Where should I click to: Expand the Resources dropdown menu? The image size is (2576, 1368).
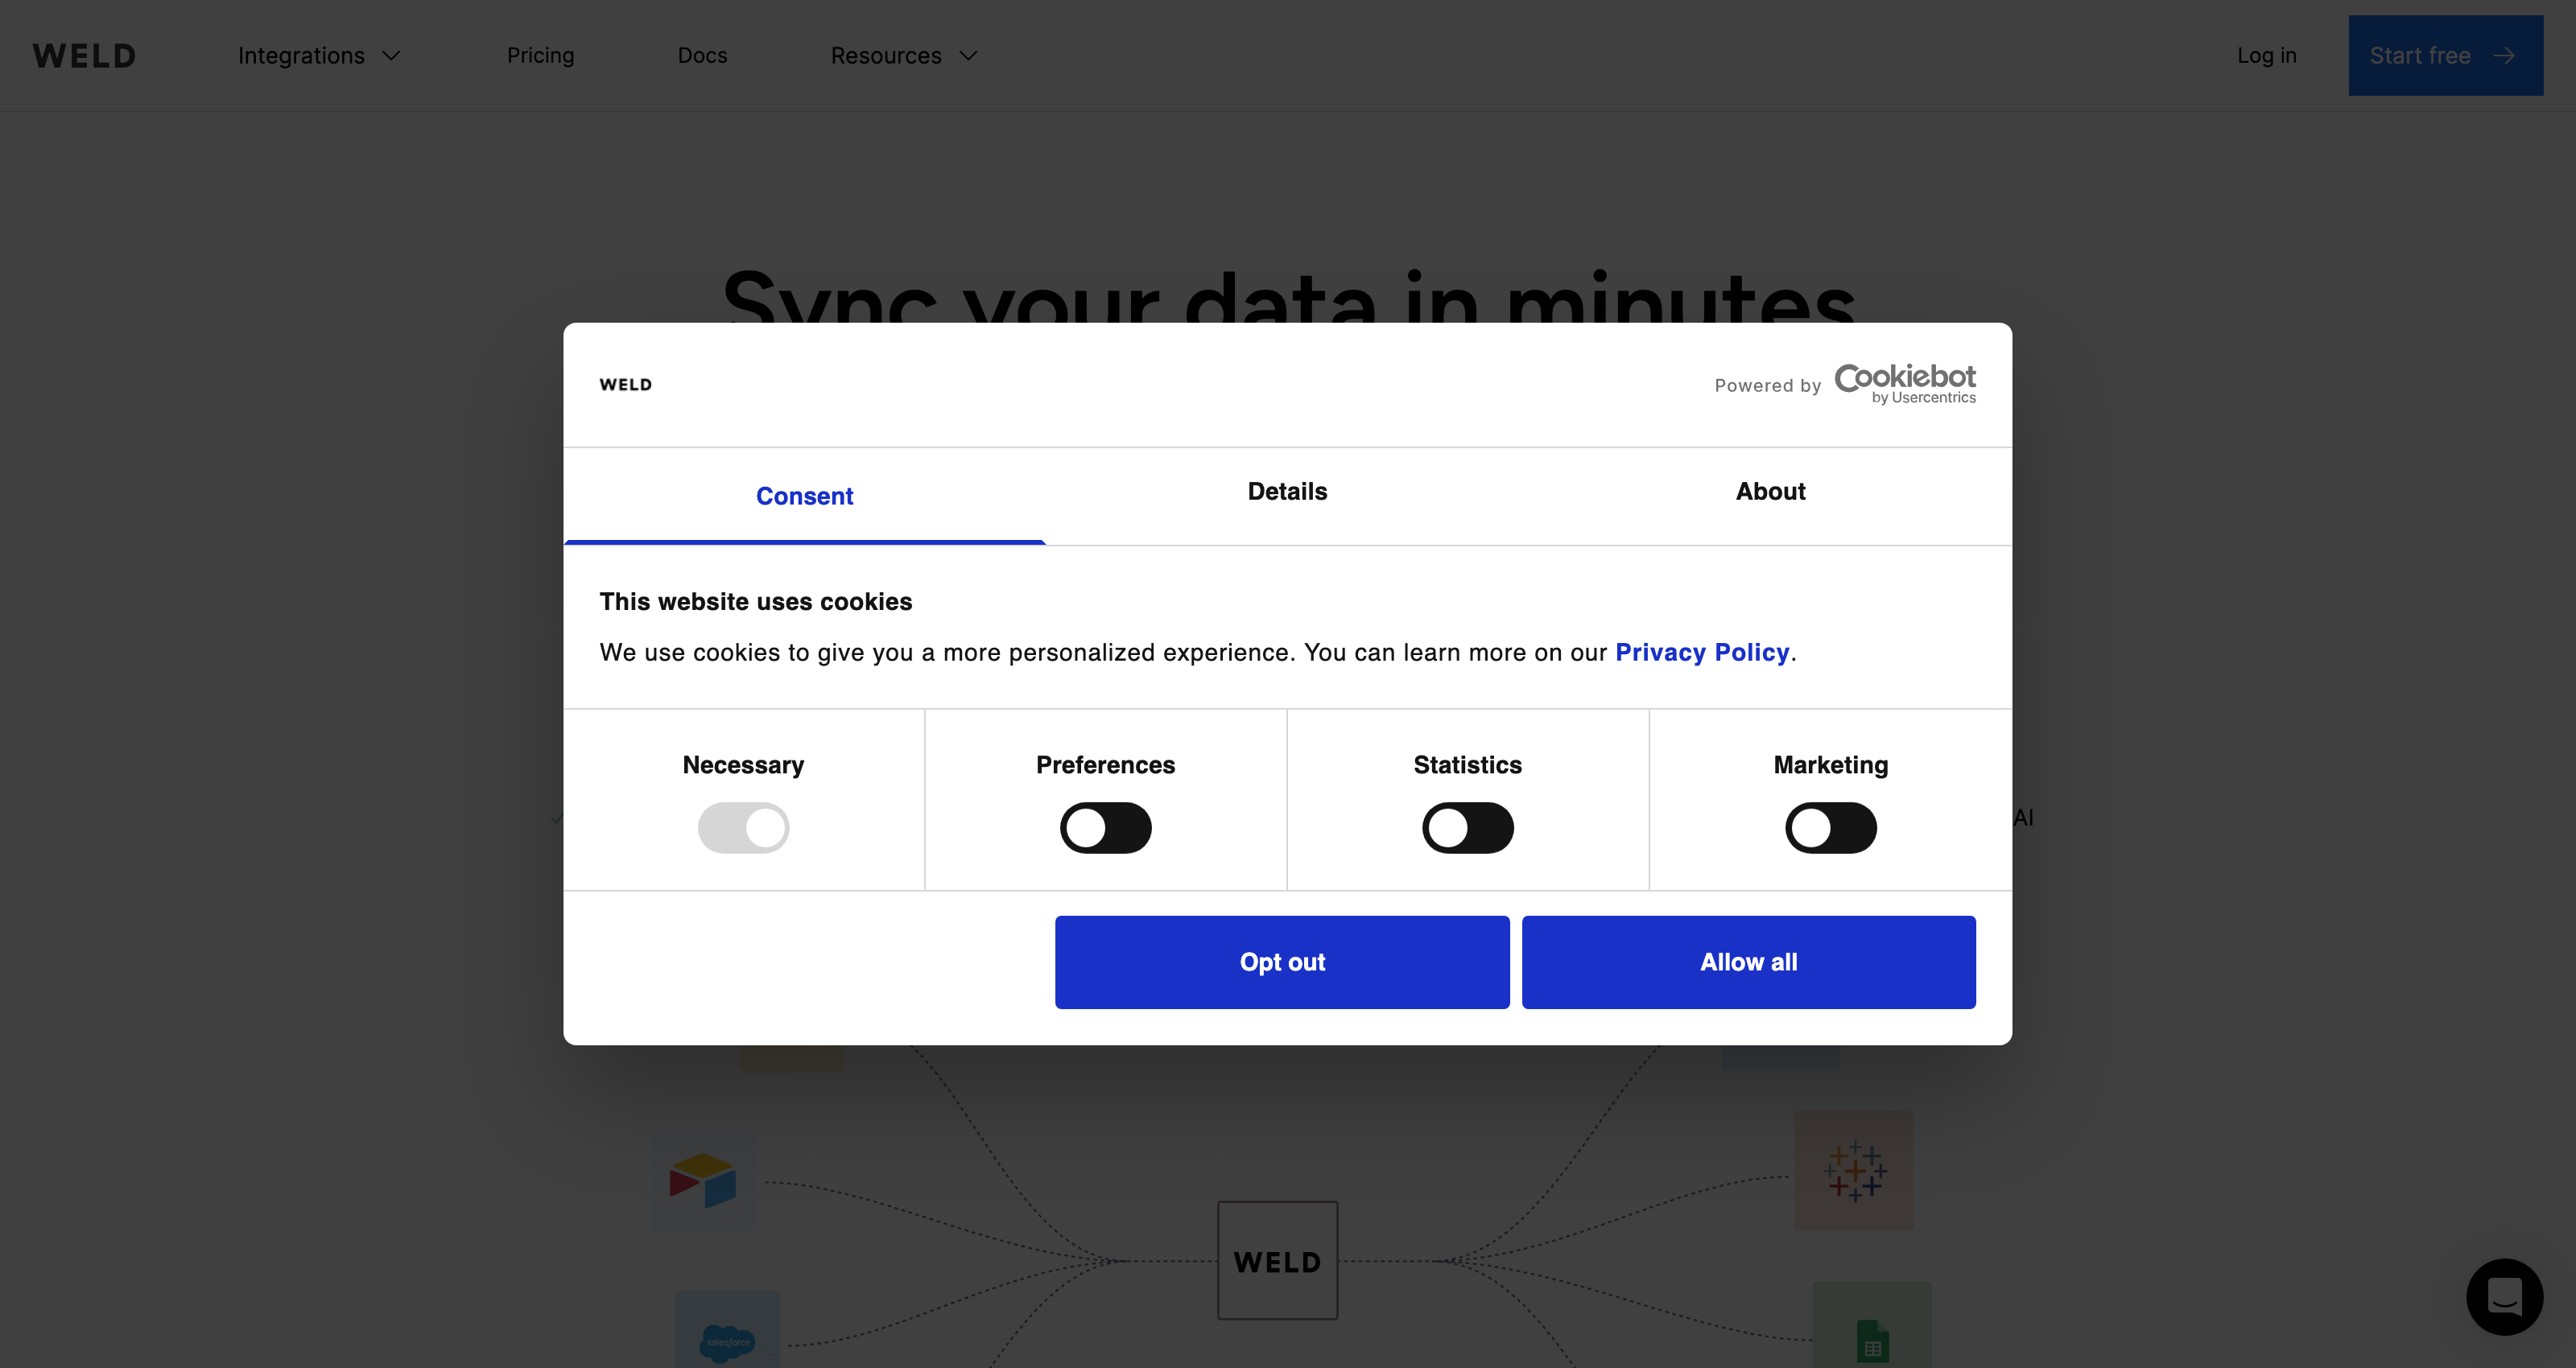pos(904,56)
